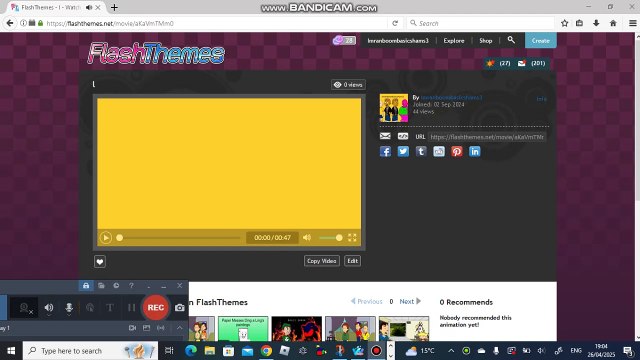Click the Edit button below video
This screenshot has width=640, height=360.
point(352,261)
